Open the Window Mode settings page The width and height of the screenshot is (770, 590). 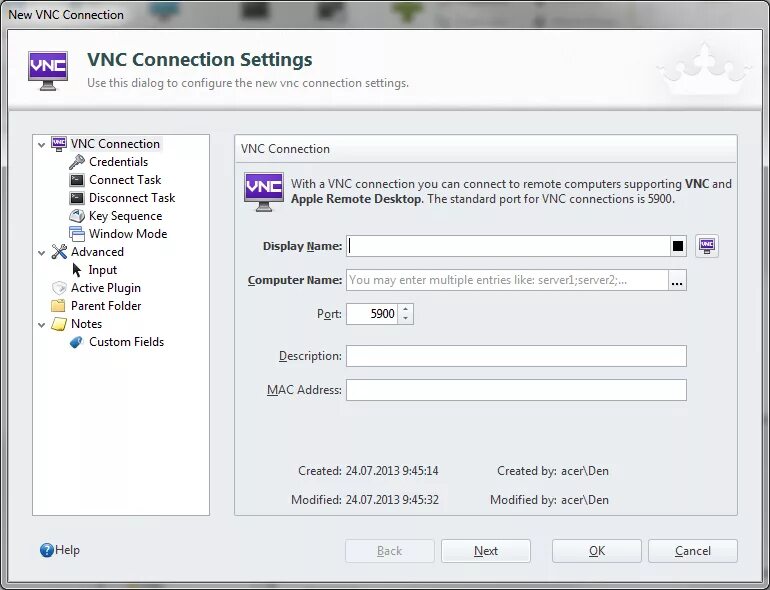click(128, 234)
